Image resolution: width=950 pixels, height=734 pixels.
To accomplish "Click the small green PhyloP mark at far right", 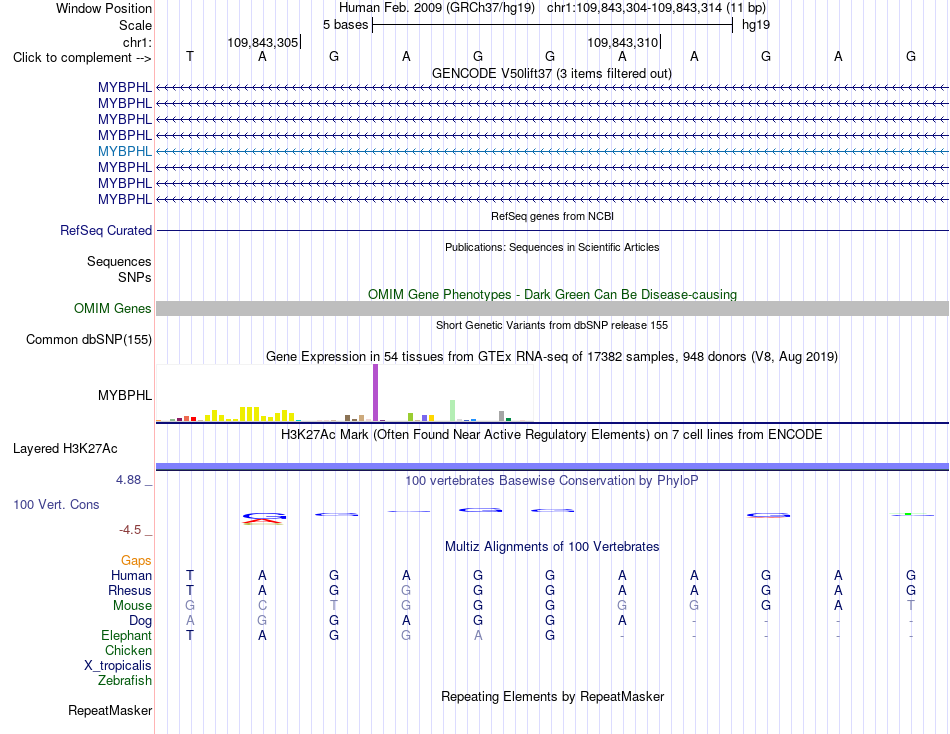I will coord(908,514).
